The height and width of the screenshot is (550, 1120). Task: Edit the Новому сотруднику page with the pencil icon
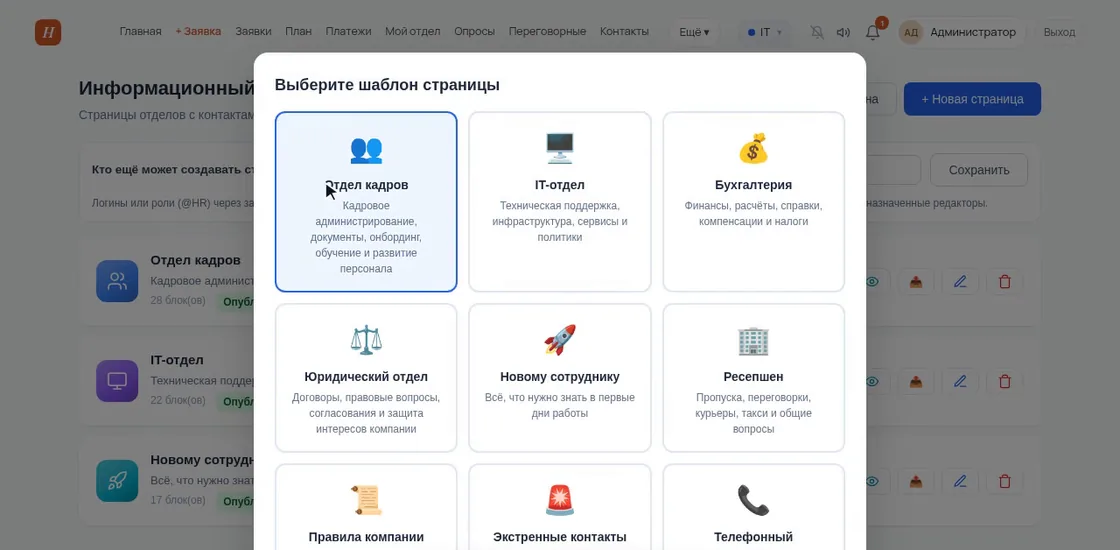tap(960, 481)
